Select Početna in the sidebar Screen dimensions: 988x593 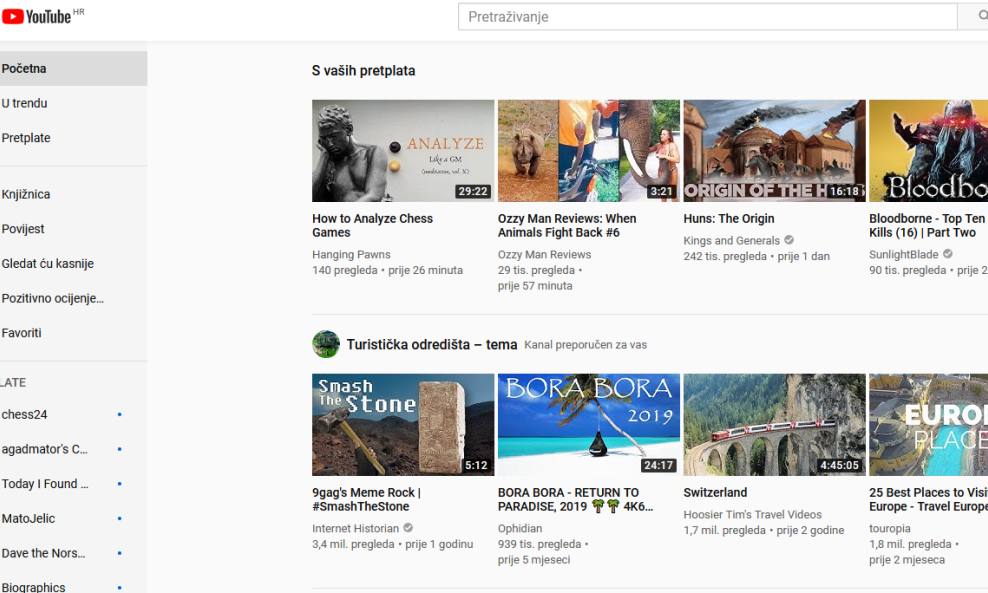click(x=24, y=69)
